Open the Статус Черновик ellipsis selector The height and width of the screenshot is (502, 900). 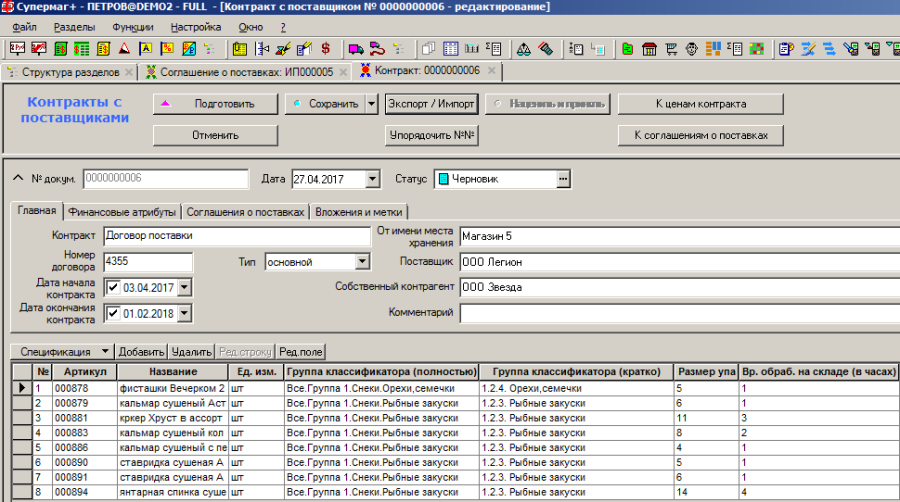point(563,179)
